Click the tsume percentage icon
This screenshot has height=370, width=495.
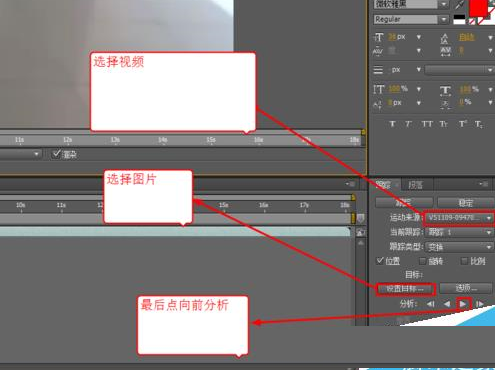[445, 104]
